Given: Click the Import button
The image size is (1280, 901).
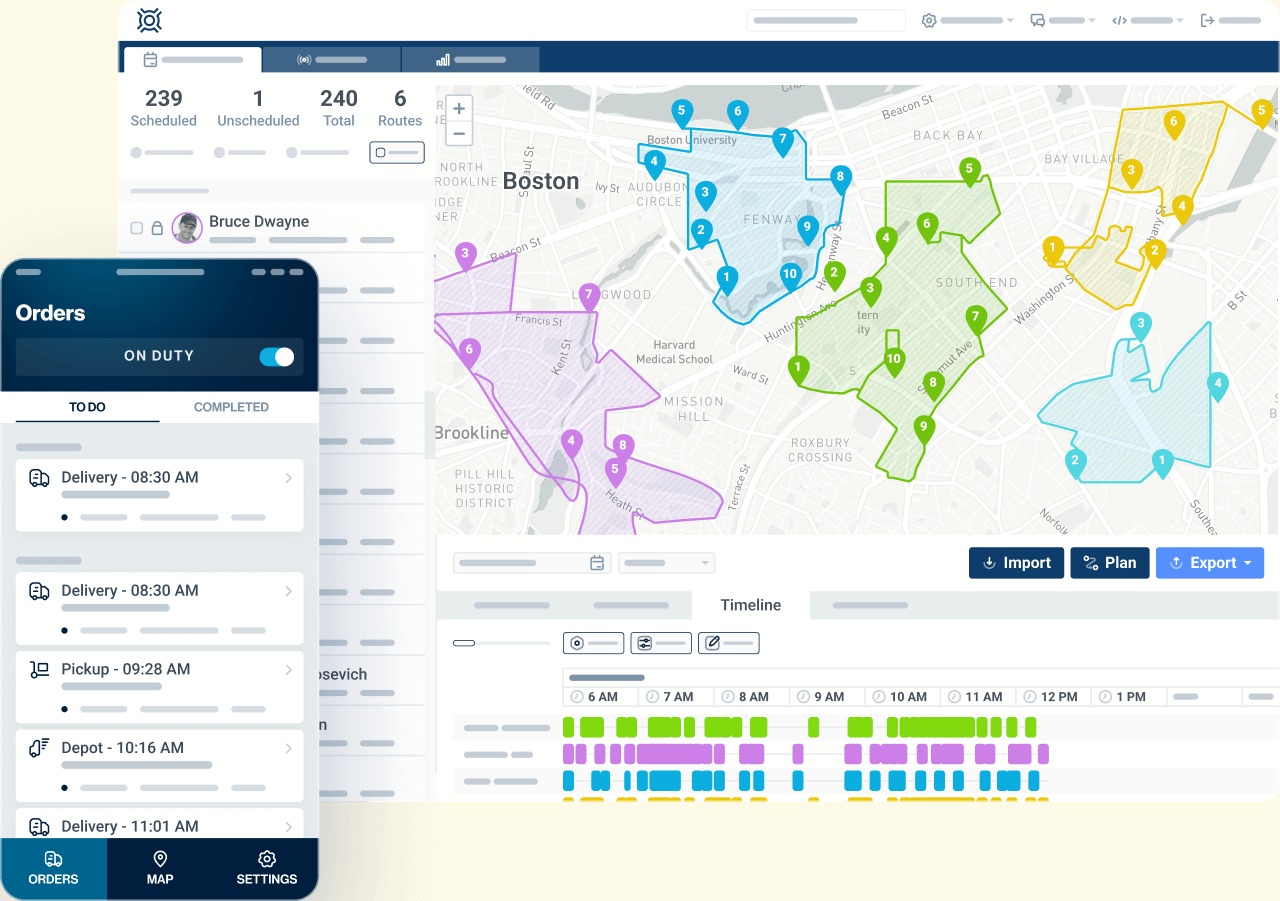Looking at the screenshot, I should click(1016, 563).
